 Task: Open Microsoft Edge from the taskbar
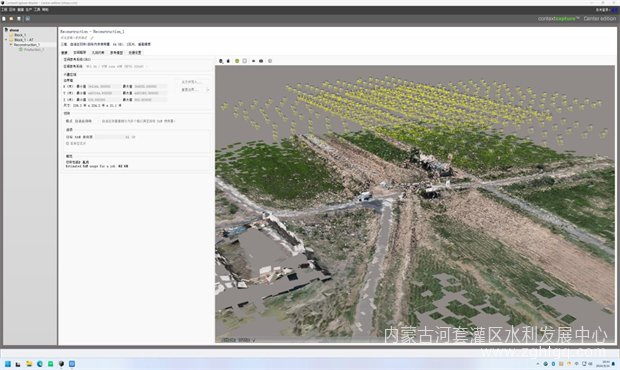pyautogui.click(x=40, y=364)
